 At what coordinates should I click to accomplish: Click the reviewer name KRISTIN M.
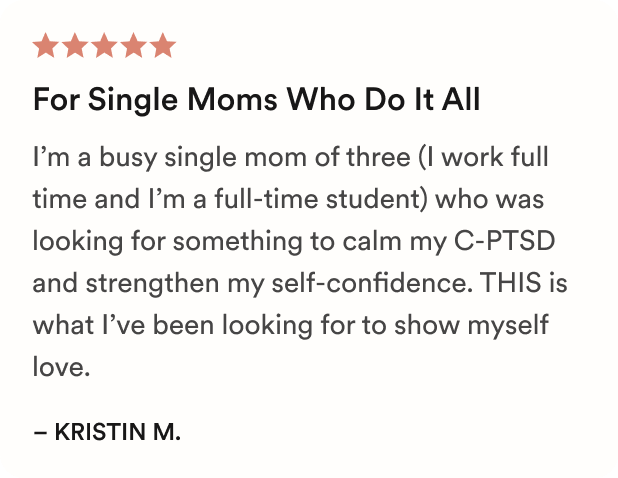click(x=117, y=432)
